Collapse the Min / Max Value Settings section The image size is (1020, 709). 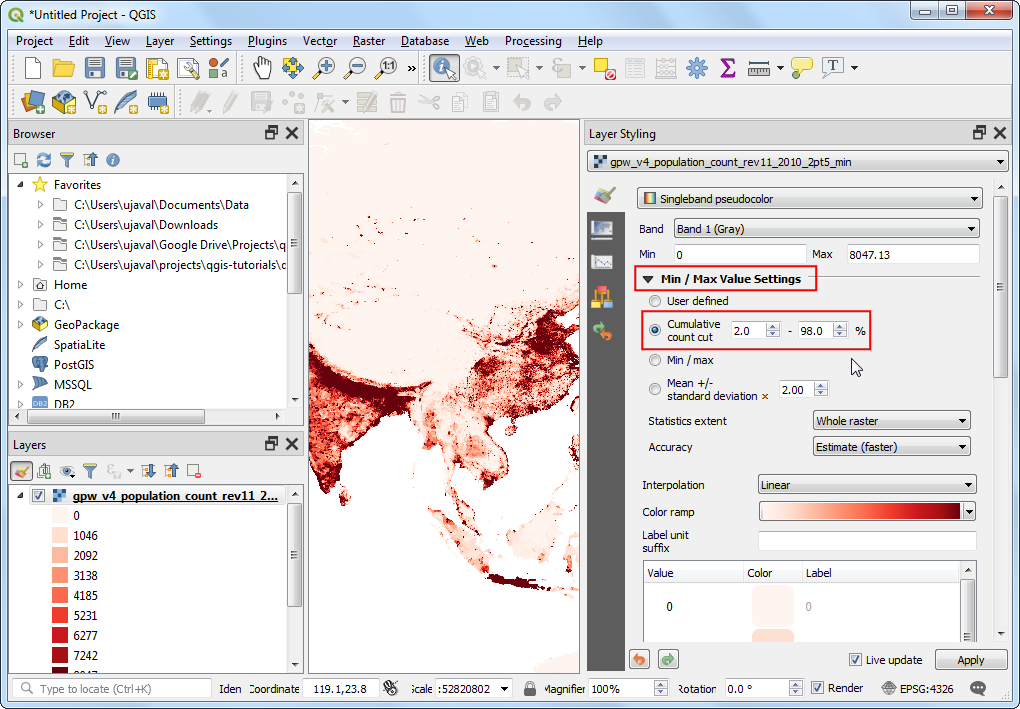[x=648, y=279]
